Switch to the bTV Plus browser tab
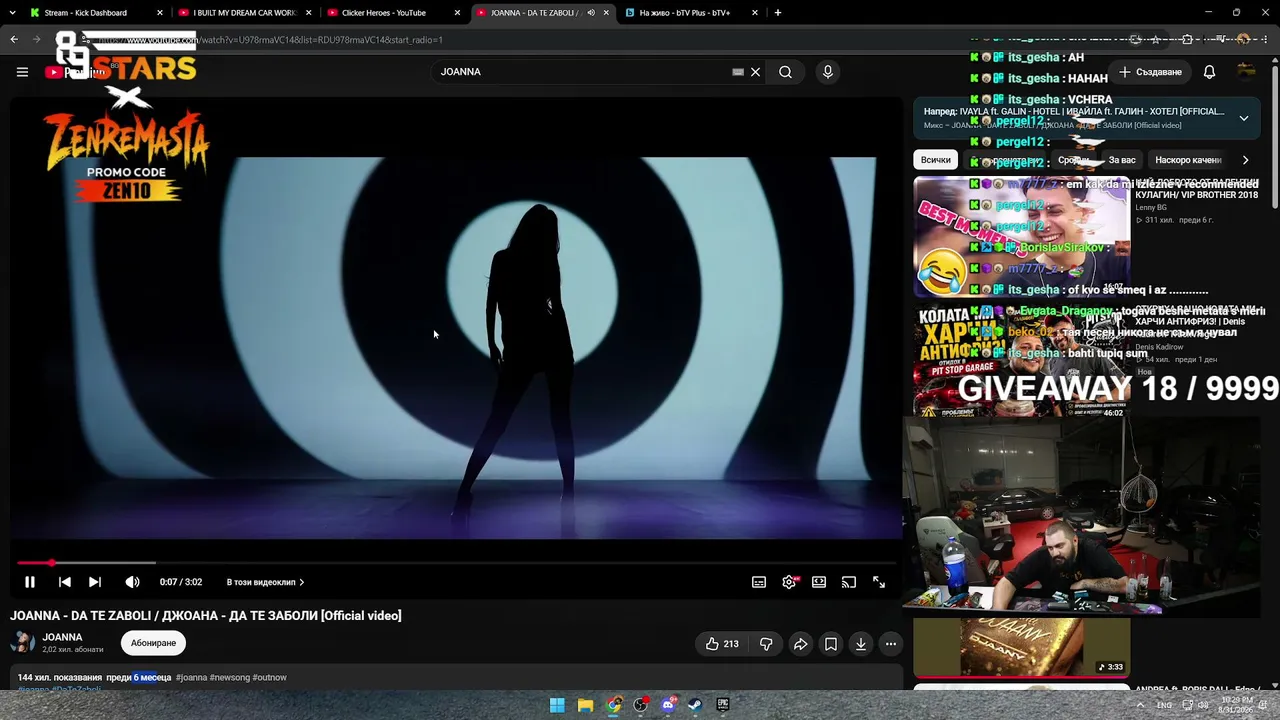Image resolution: width=1280 pixels, height=720 pixels. click(x=688, y=13)
